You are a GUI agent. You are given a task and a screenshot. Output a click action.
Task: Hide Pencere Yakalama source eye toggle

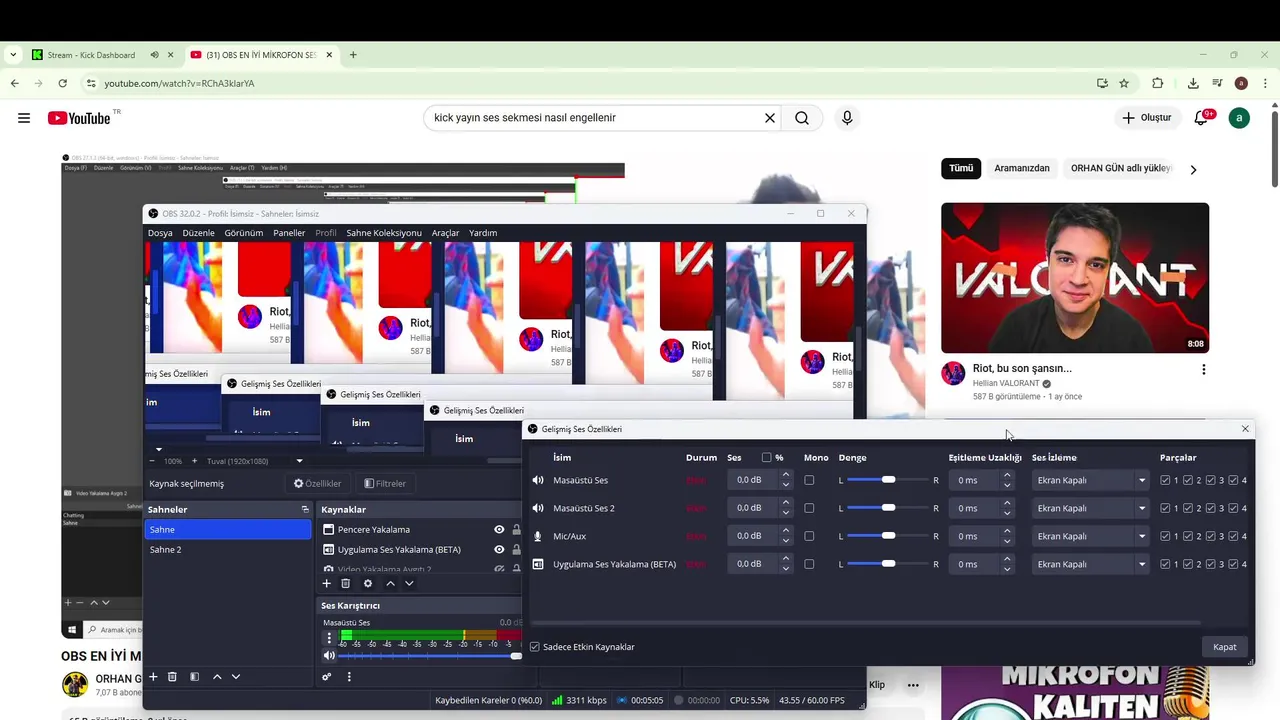tap(499, 530)
